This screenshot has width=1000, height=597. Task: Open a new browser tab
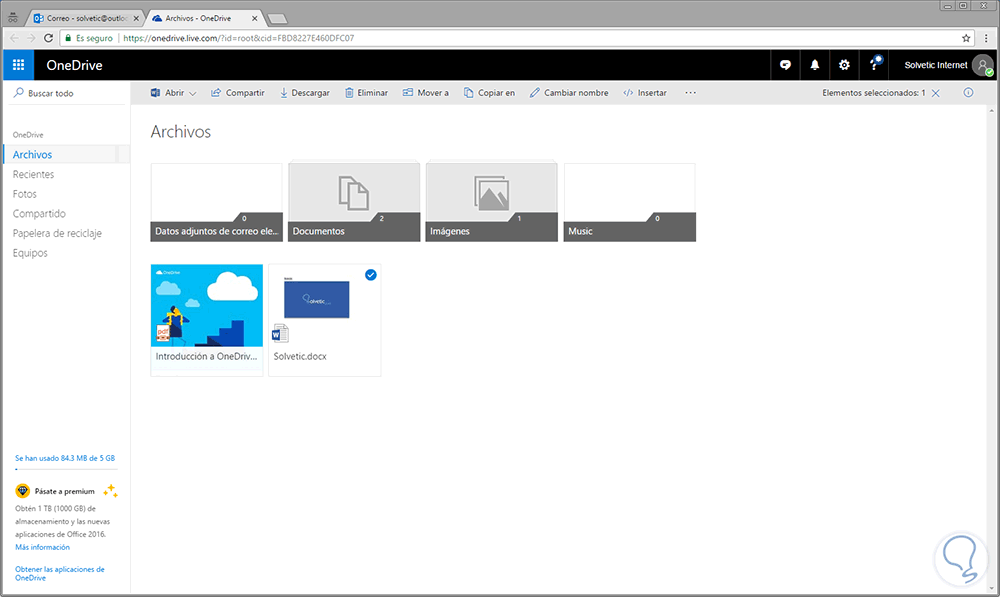pos(277,18)
